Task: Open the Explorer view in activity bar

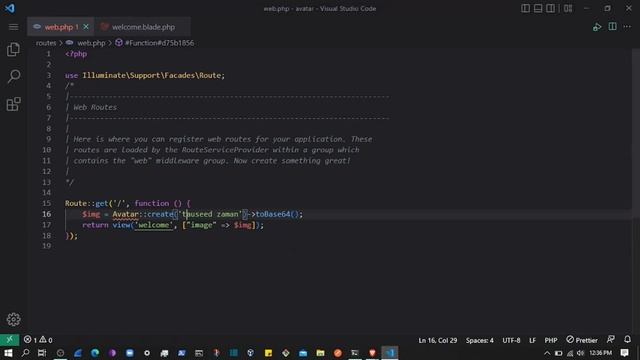Action: pyautogui.click(x=13, y=50)
